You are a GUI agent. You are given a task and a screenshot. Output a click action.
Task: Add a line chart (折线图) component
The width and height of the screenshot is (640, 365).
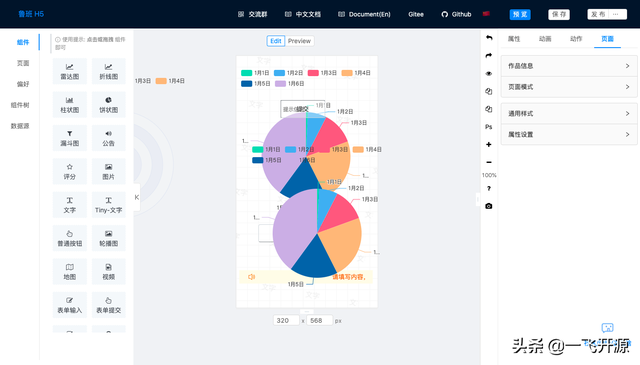click(x=109, y=71)
